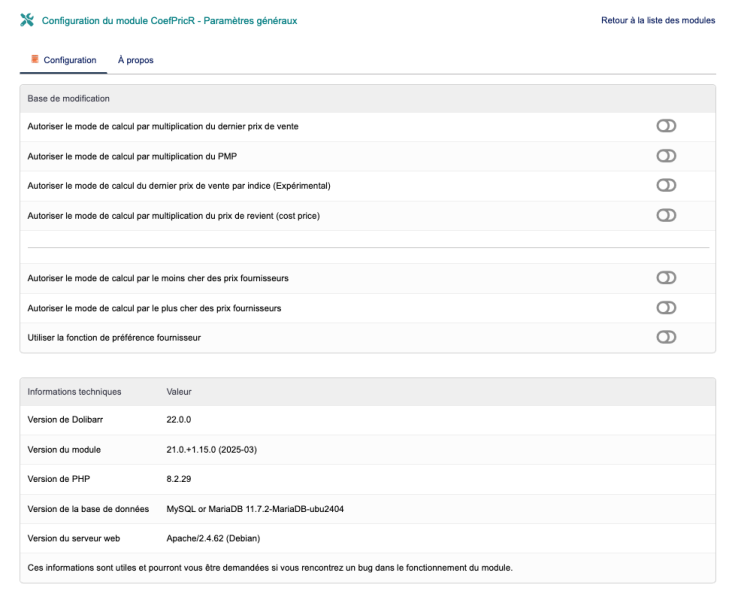The image size is (729, 600).
Task: Follow 'Retour à la liste des modules' link
Action: point(657,20)
